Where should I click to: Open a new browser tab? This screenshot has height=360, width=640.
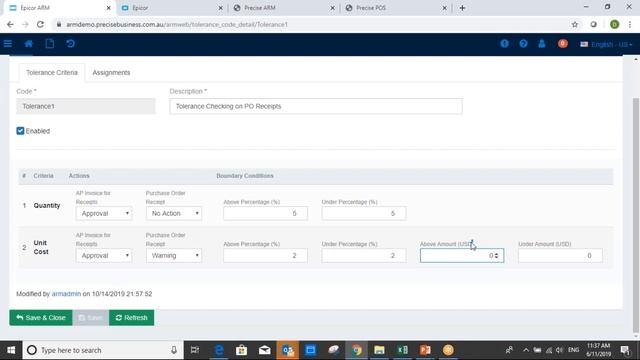tap(462, 8)
